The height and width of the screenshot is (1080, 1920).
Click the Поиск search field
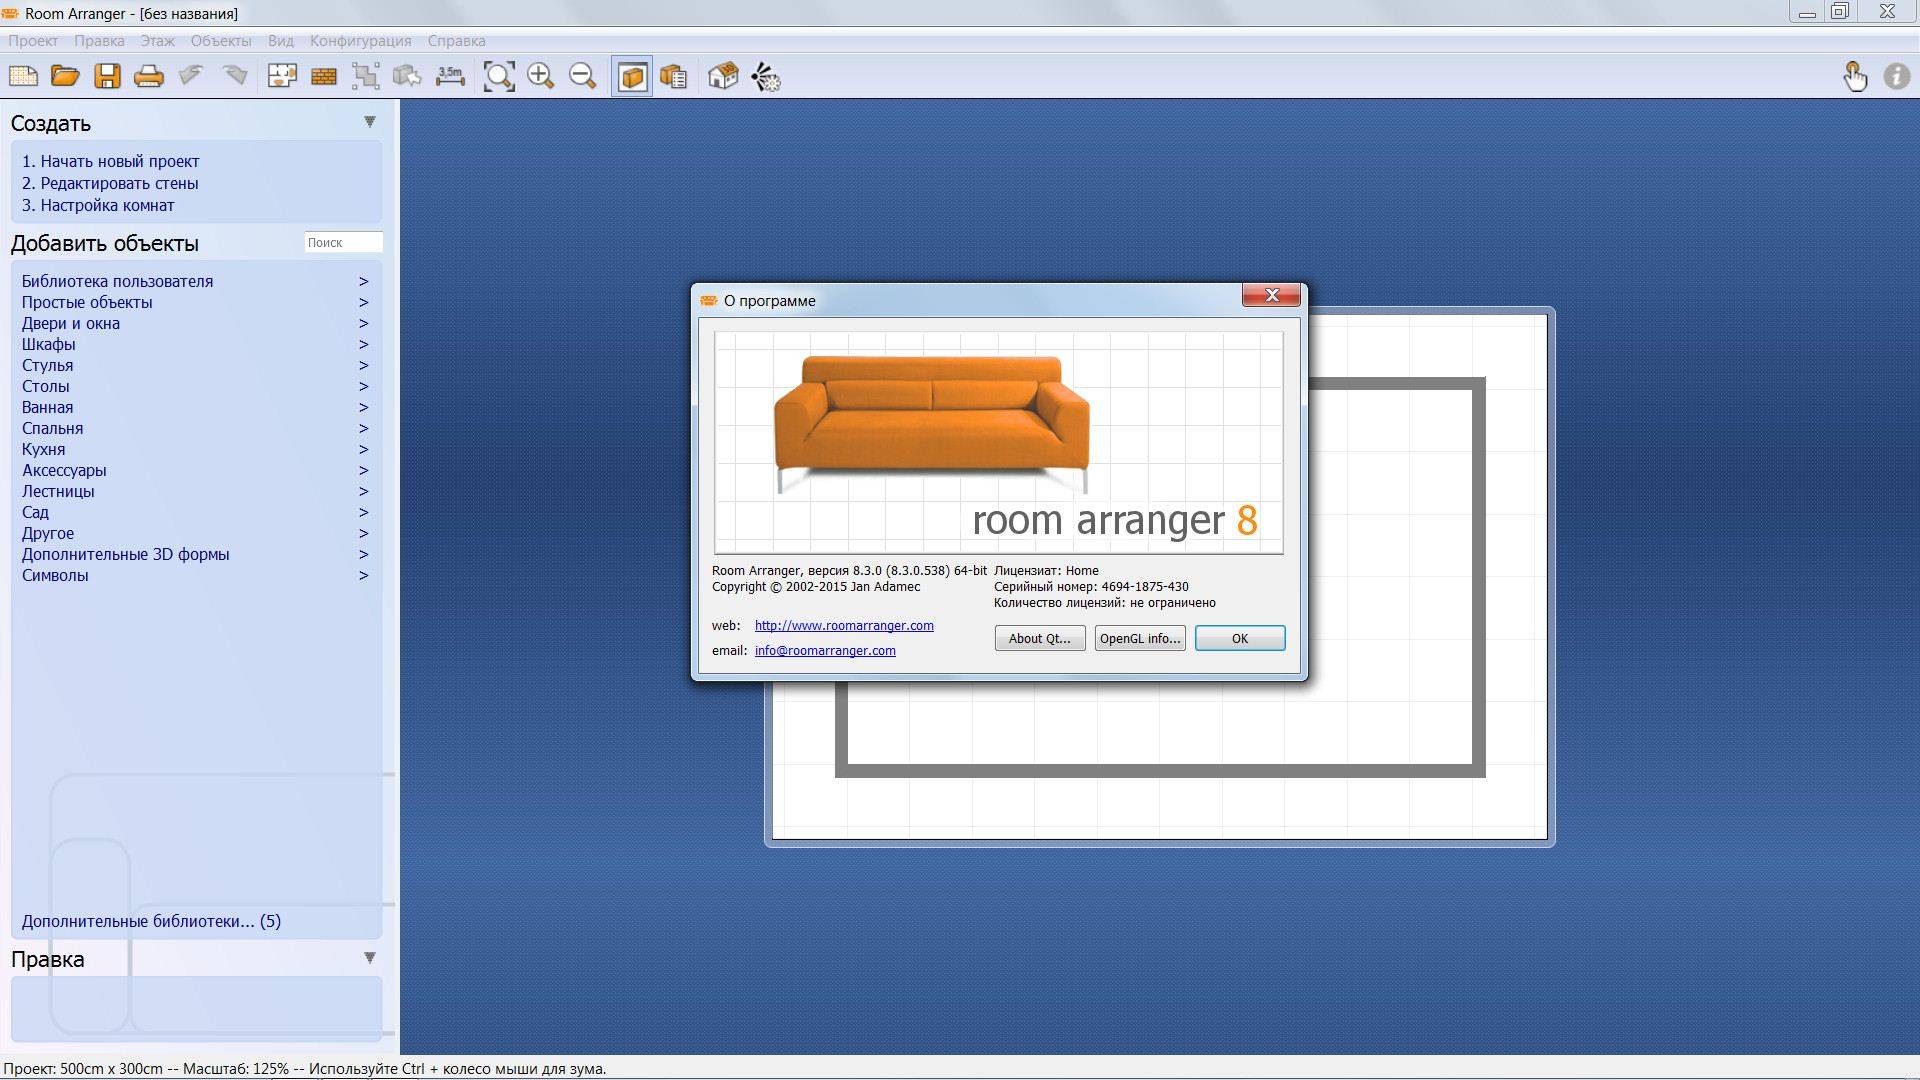coord(343,242)
